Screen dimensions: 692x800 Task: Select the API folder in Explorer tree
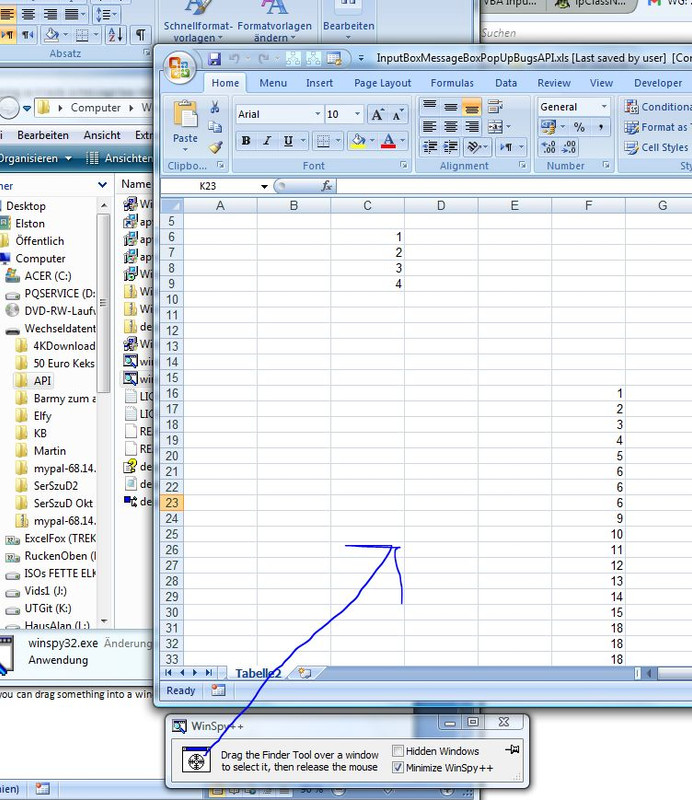[x=42, y=381]
